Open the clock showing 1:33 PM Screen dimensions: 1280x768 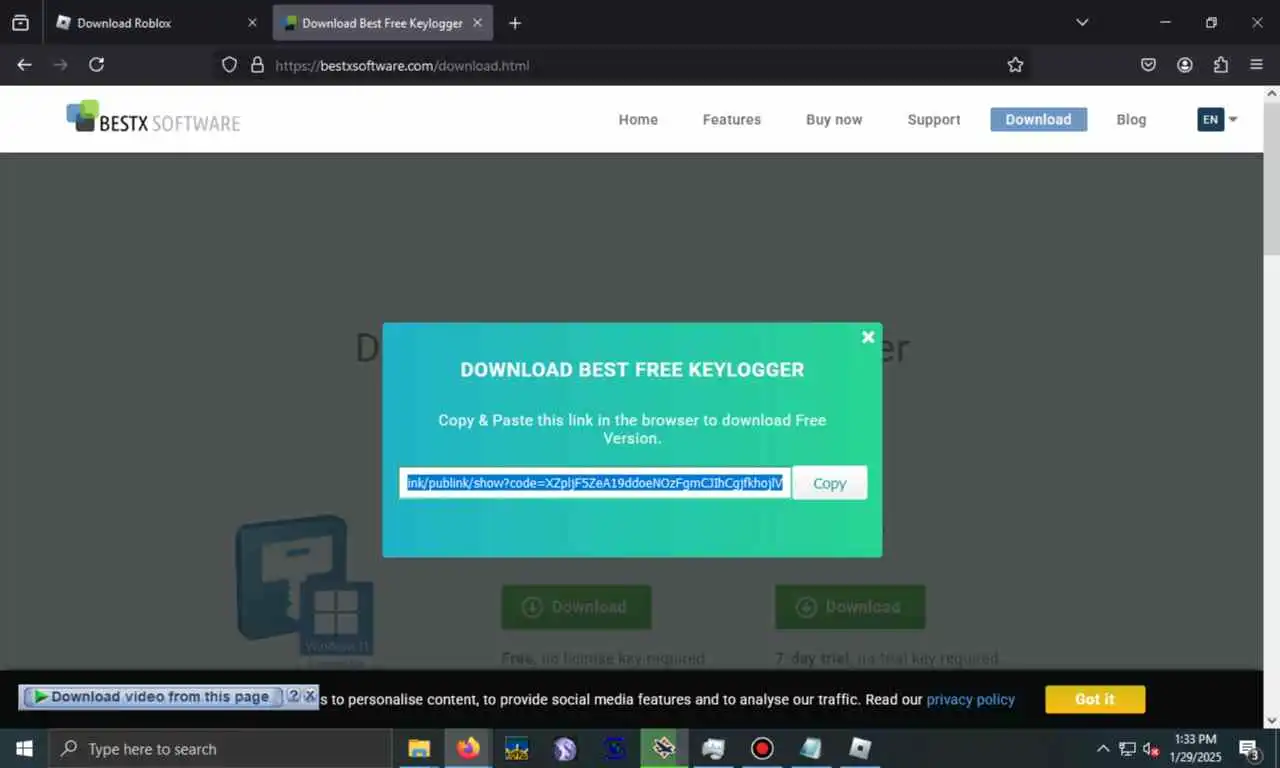(1194, 748)
